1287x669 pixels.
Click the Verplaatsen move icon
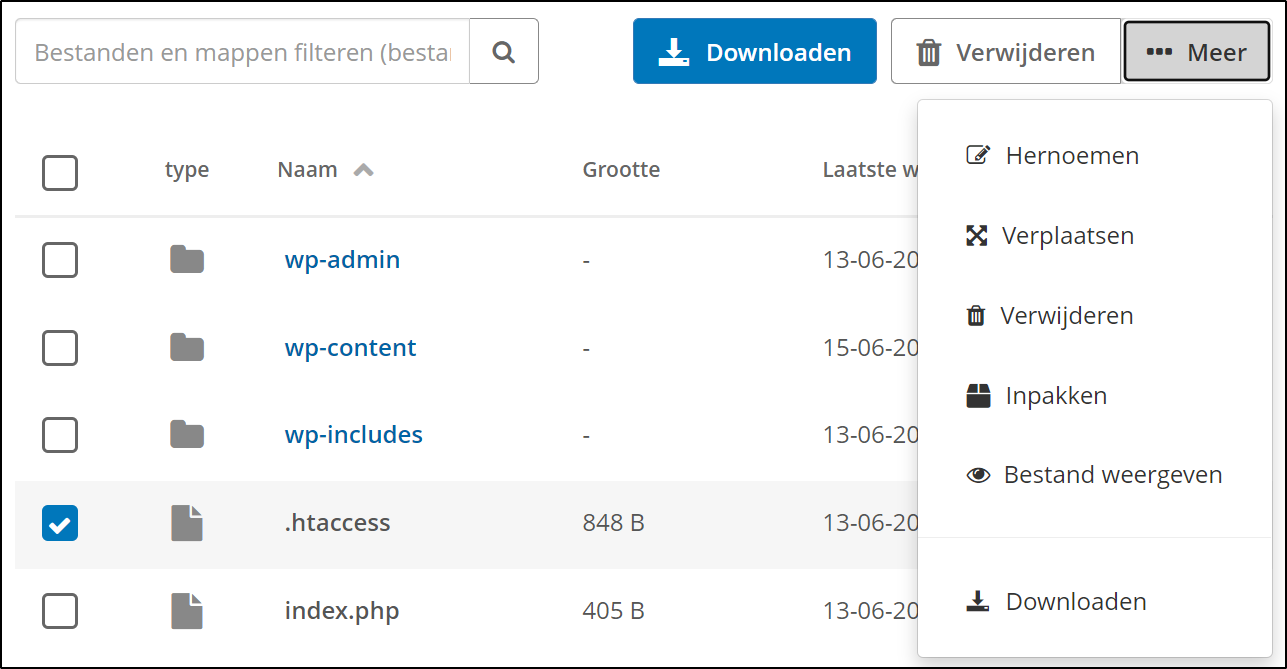[x=977, y=235]
